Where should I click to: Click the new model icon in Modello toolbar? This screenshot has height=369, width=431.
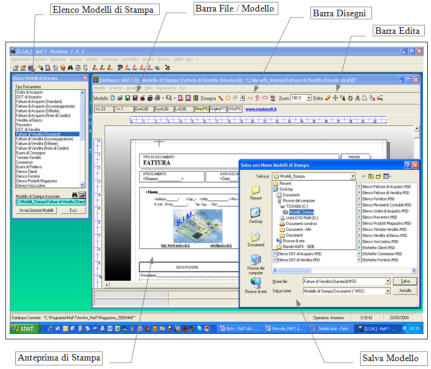113,98
